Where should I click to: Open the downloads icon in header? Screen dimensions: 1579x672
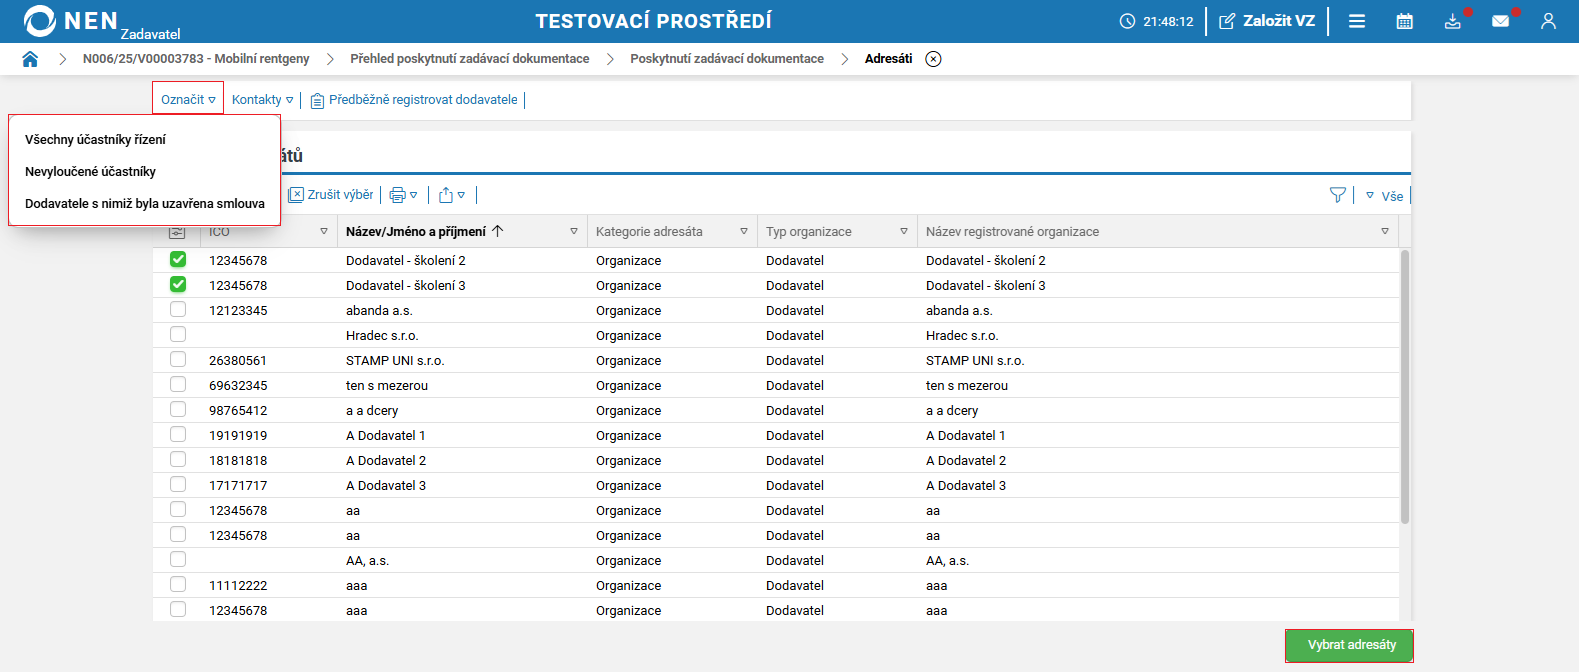pyautogui.click(x=1453, y=21)
